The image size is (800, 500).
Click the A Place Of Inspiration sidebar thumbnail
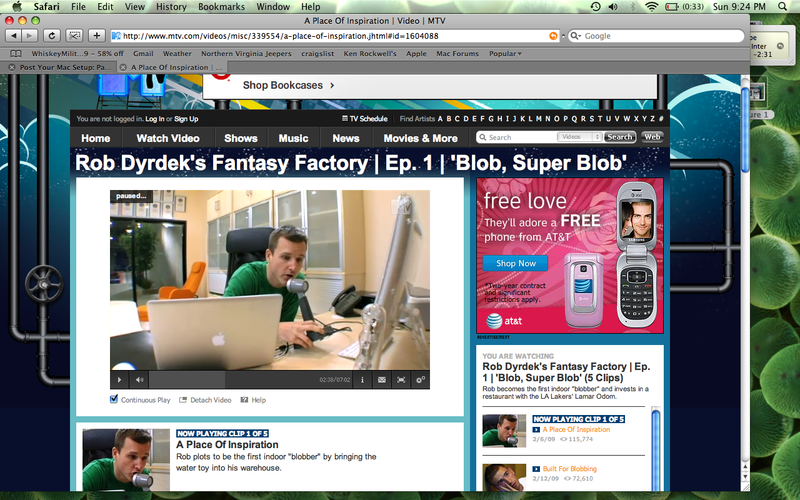504,431
